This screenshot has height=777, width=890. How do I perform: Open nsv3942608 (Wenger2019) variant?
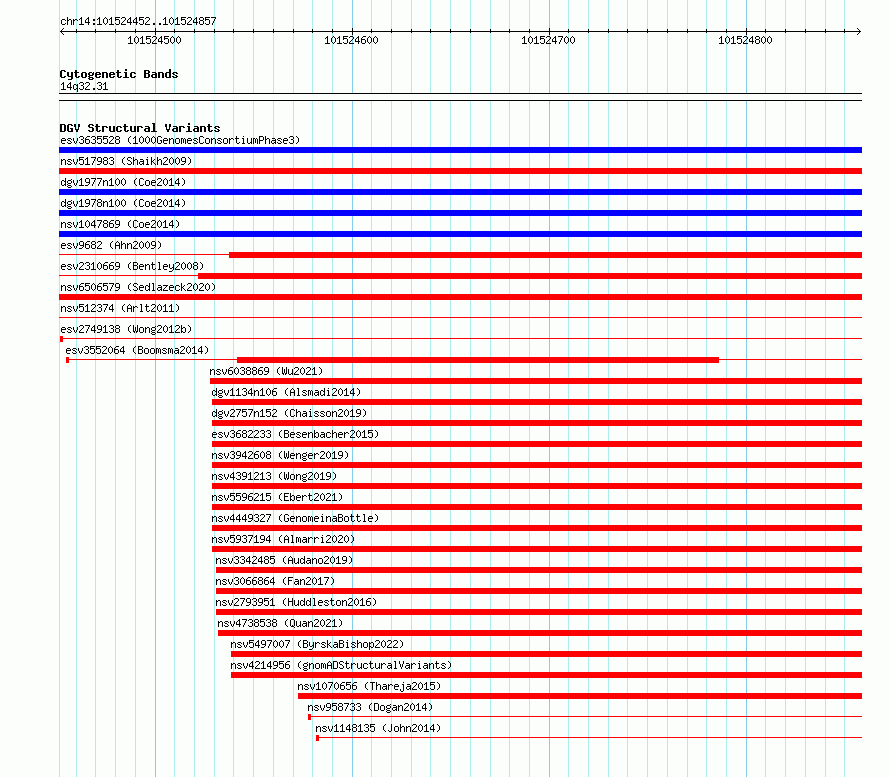(280, 455)
